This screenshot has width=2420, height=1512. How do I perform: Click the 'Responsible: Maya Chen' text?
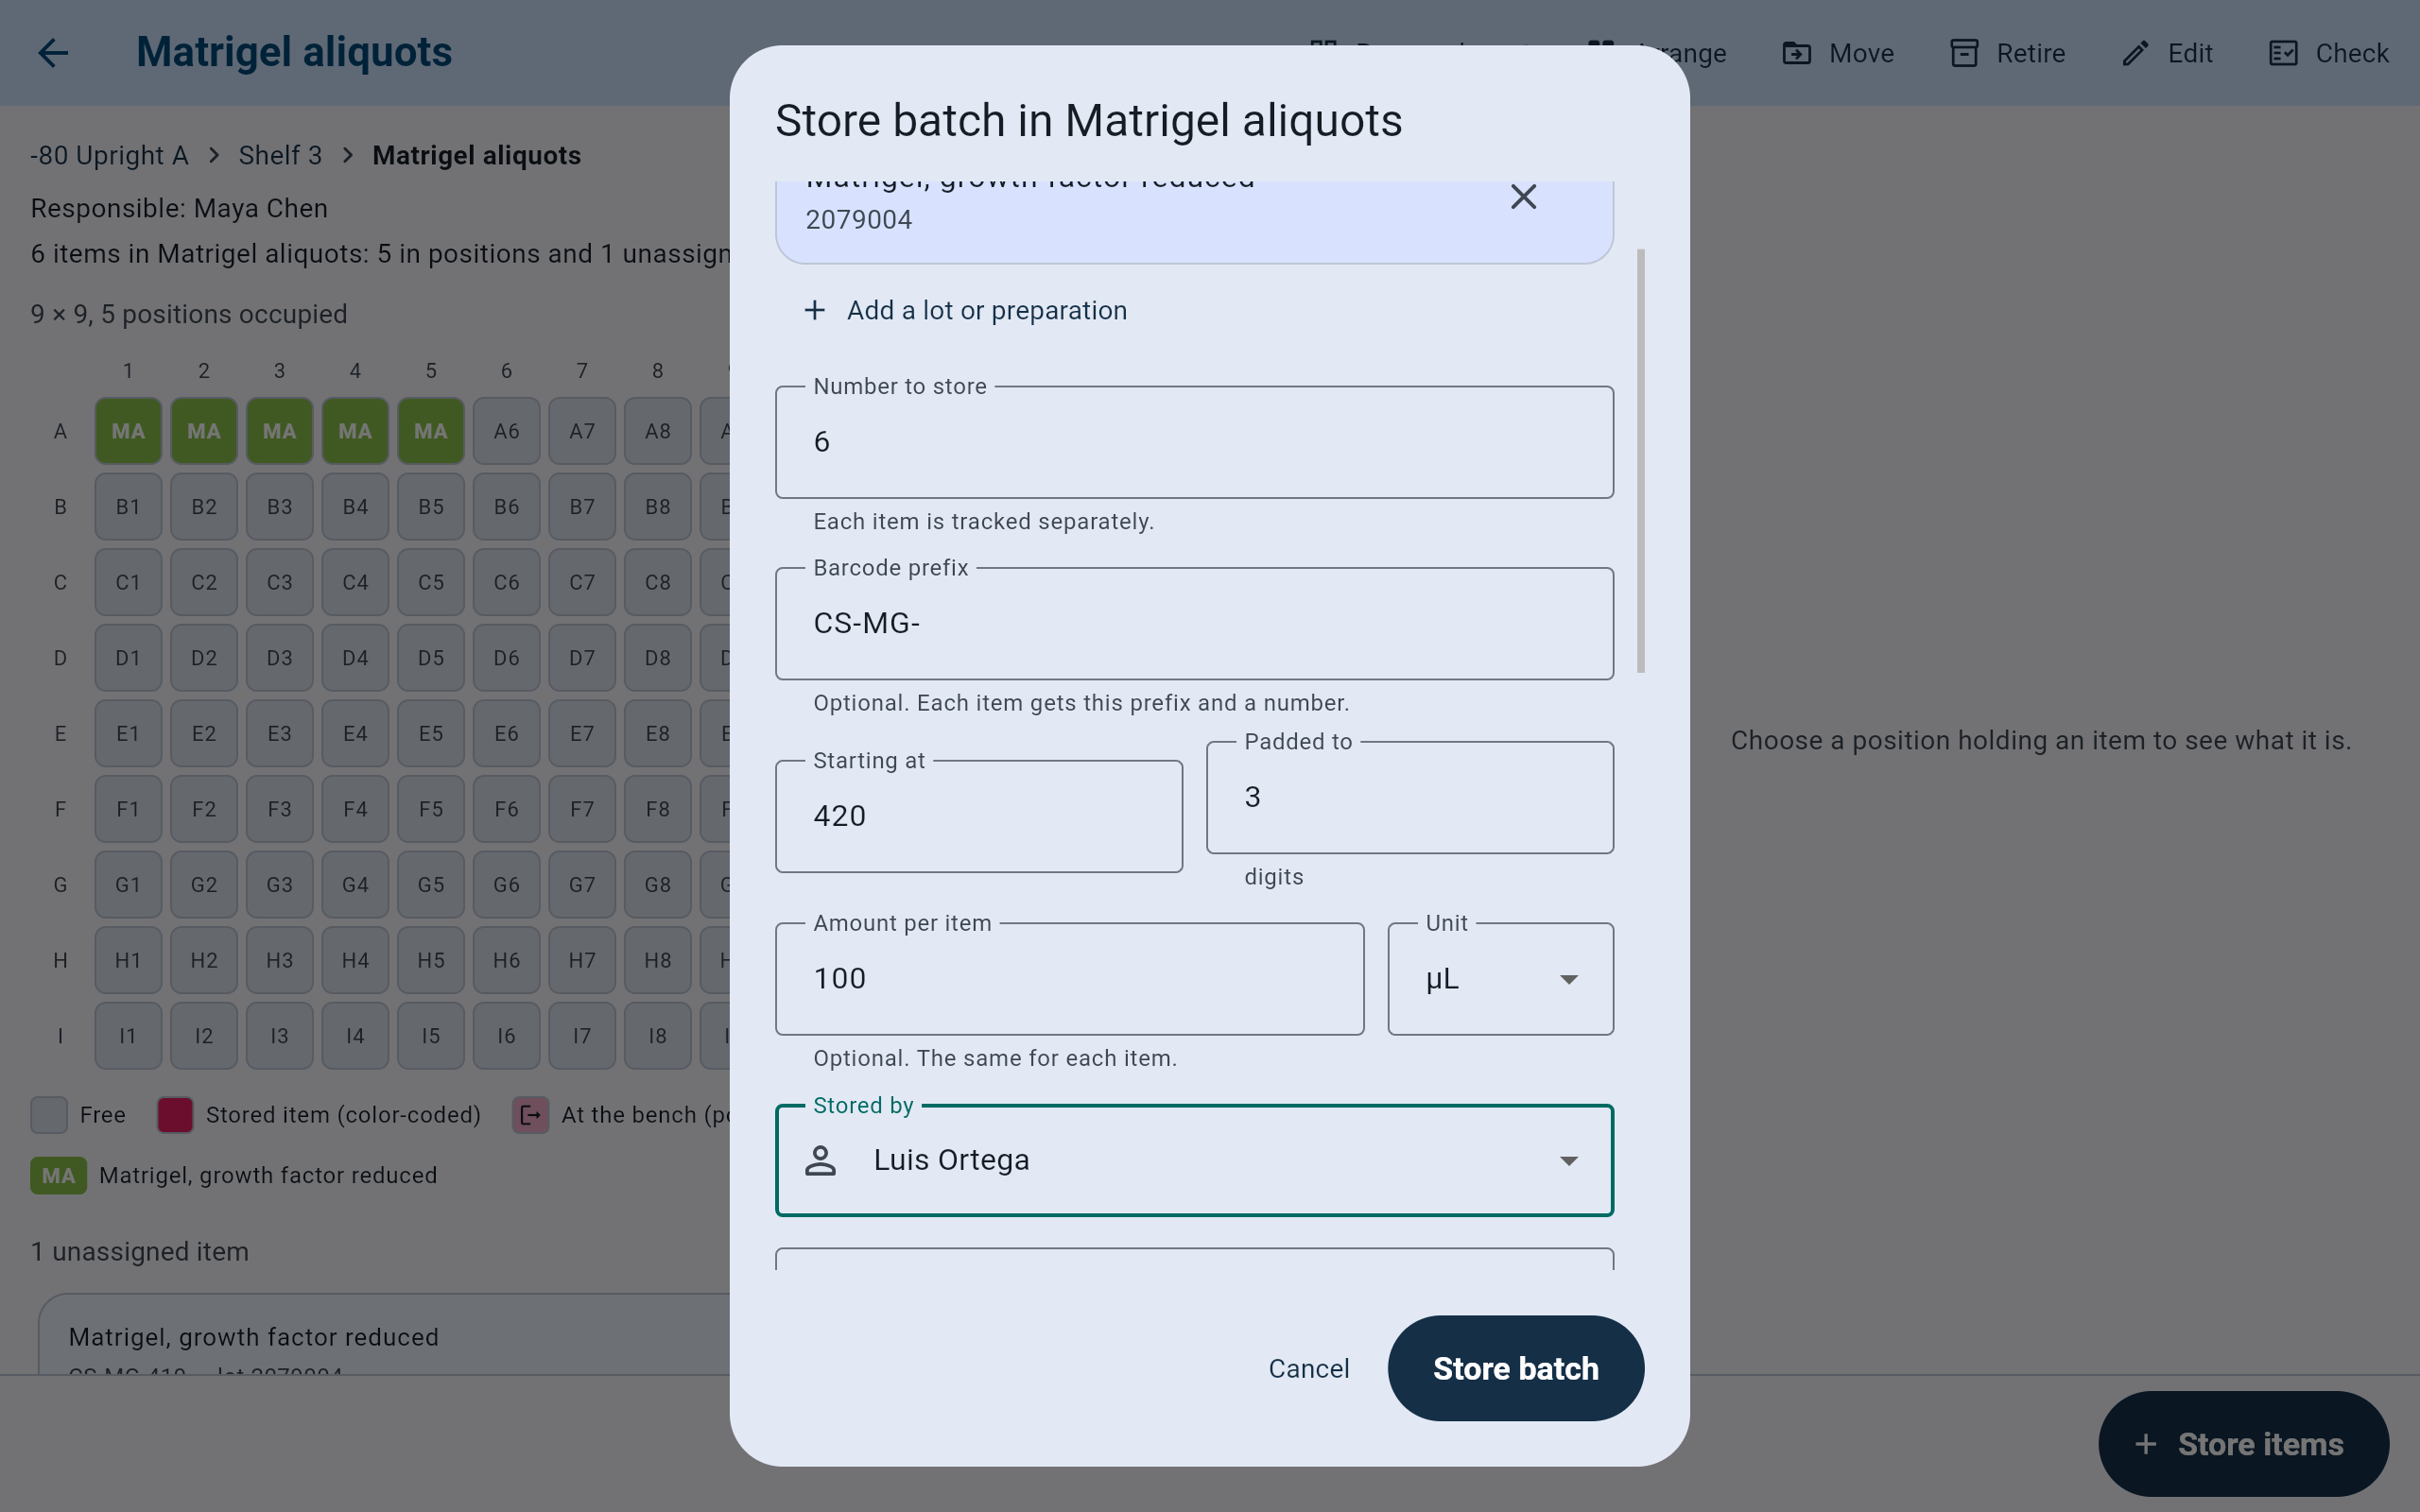pos(179,208)
